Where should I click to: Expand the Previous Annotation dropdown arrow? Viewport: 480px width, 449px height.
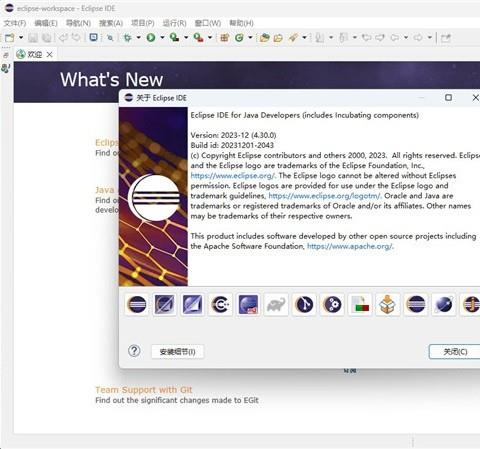click(x=355, y=37)
